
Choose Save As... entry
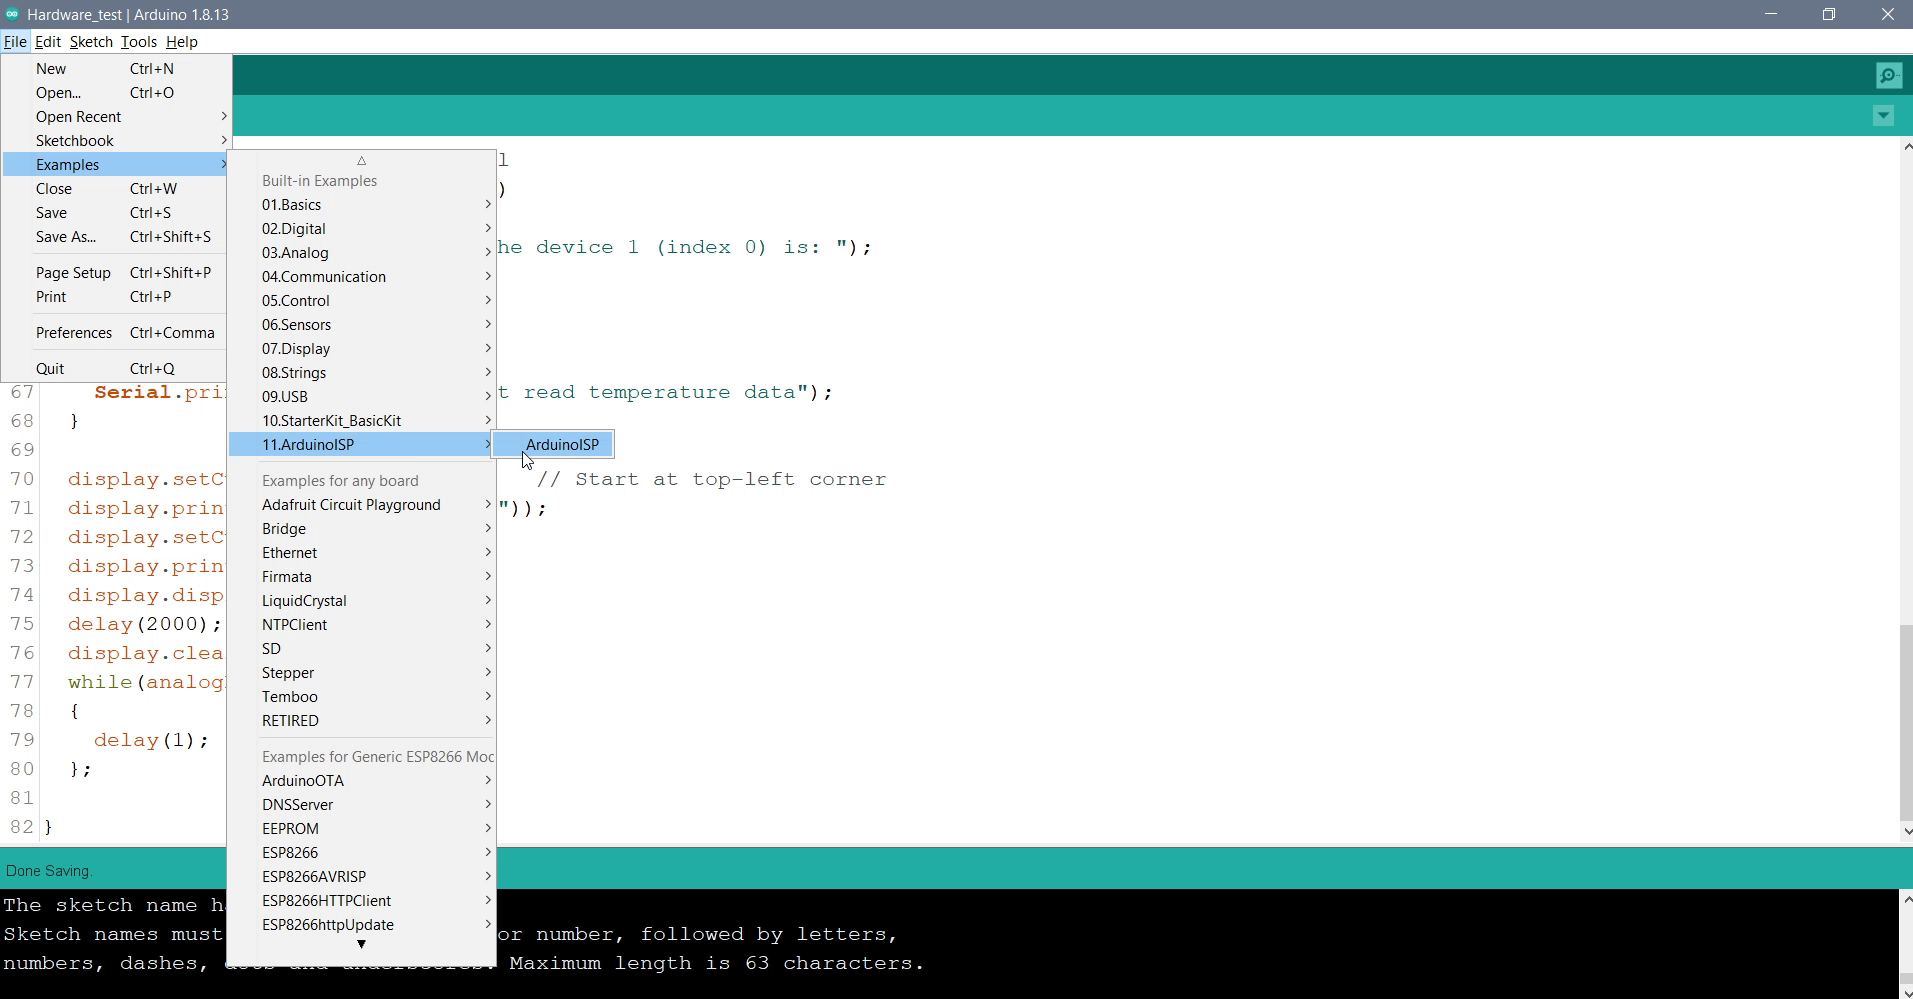117,237
